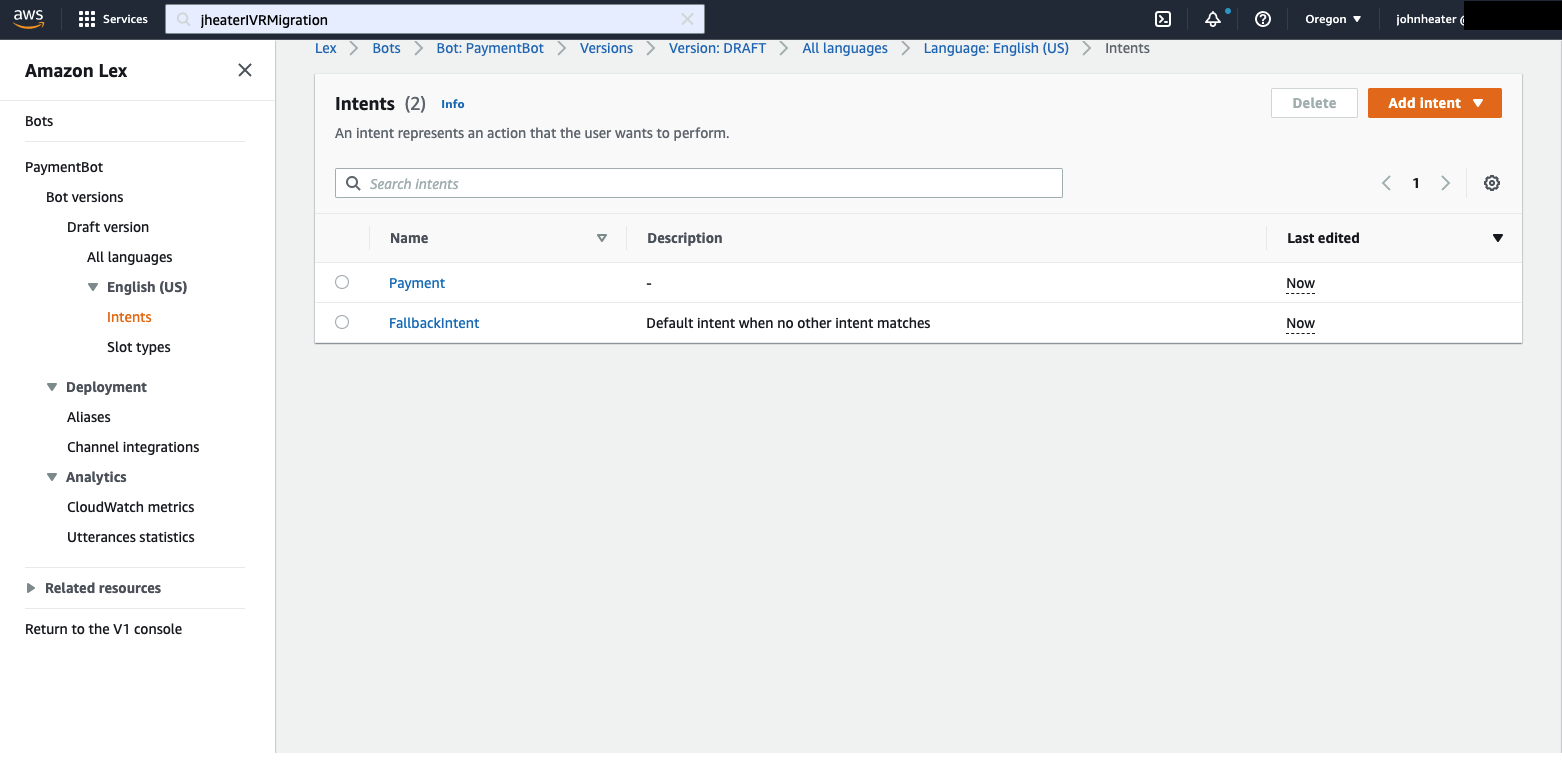
Task: Click the FallbackIntent link
Action: 434,323
